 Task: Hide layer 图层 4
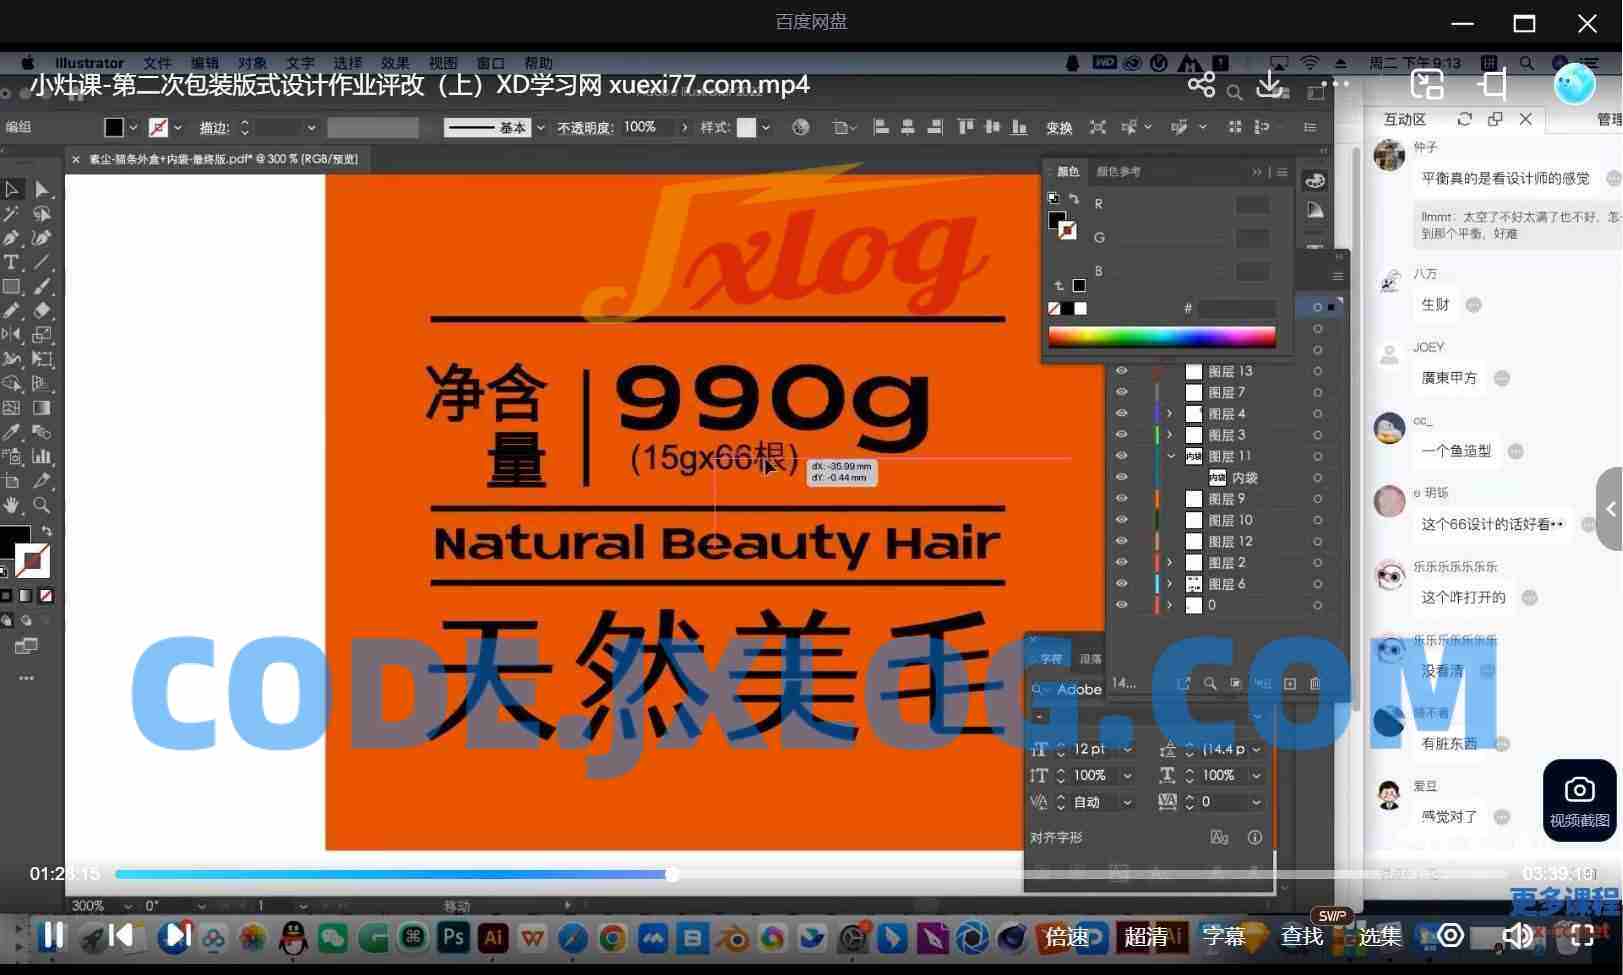[x=1121, y=413]
